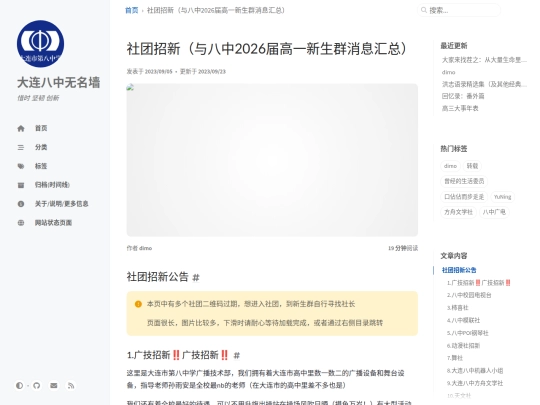Image resolution: width=540 pixels, height=405 pixels.
Task: Open 分类 in the sidebar menu
Action: (41, 147)
